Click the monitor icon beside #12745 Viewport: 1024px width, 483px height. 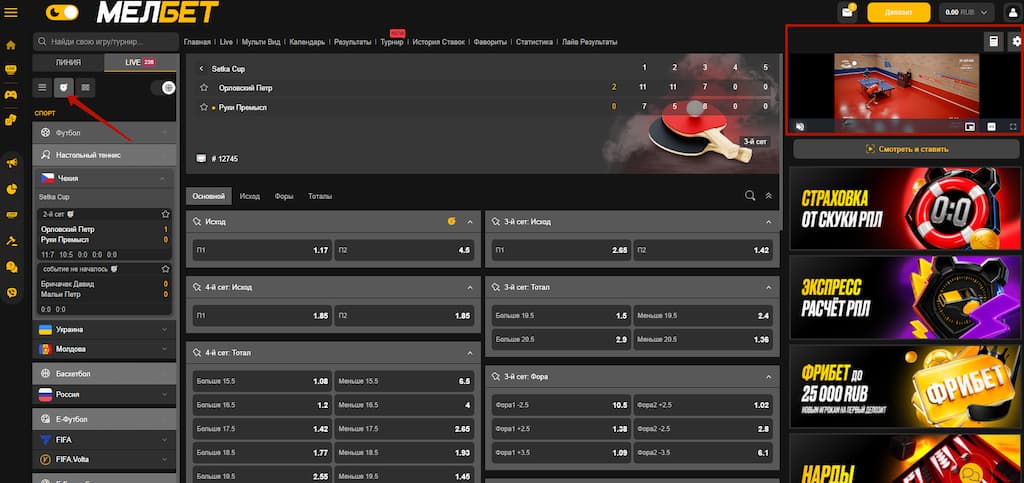click(x=201, y=159)
